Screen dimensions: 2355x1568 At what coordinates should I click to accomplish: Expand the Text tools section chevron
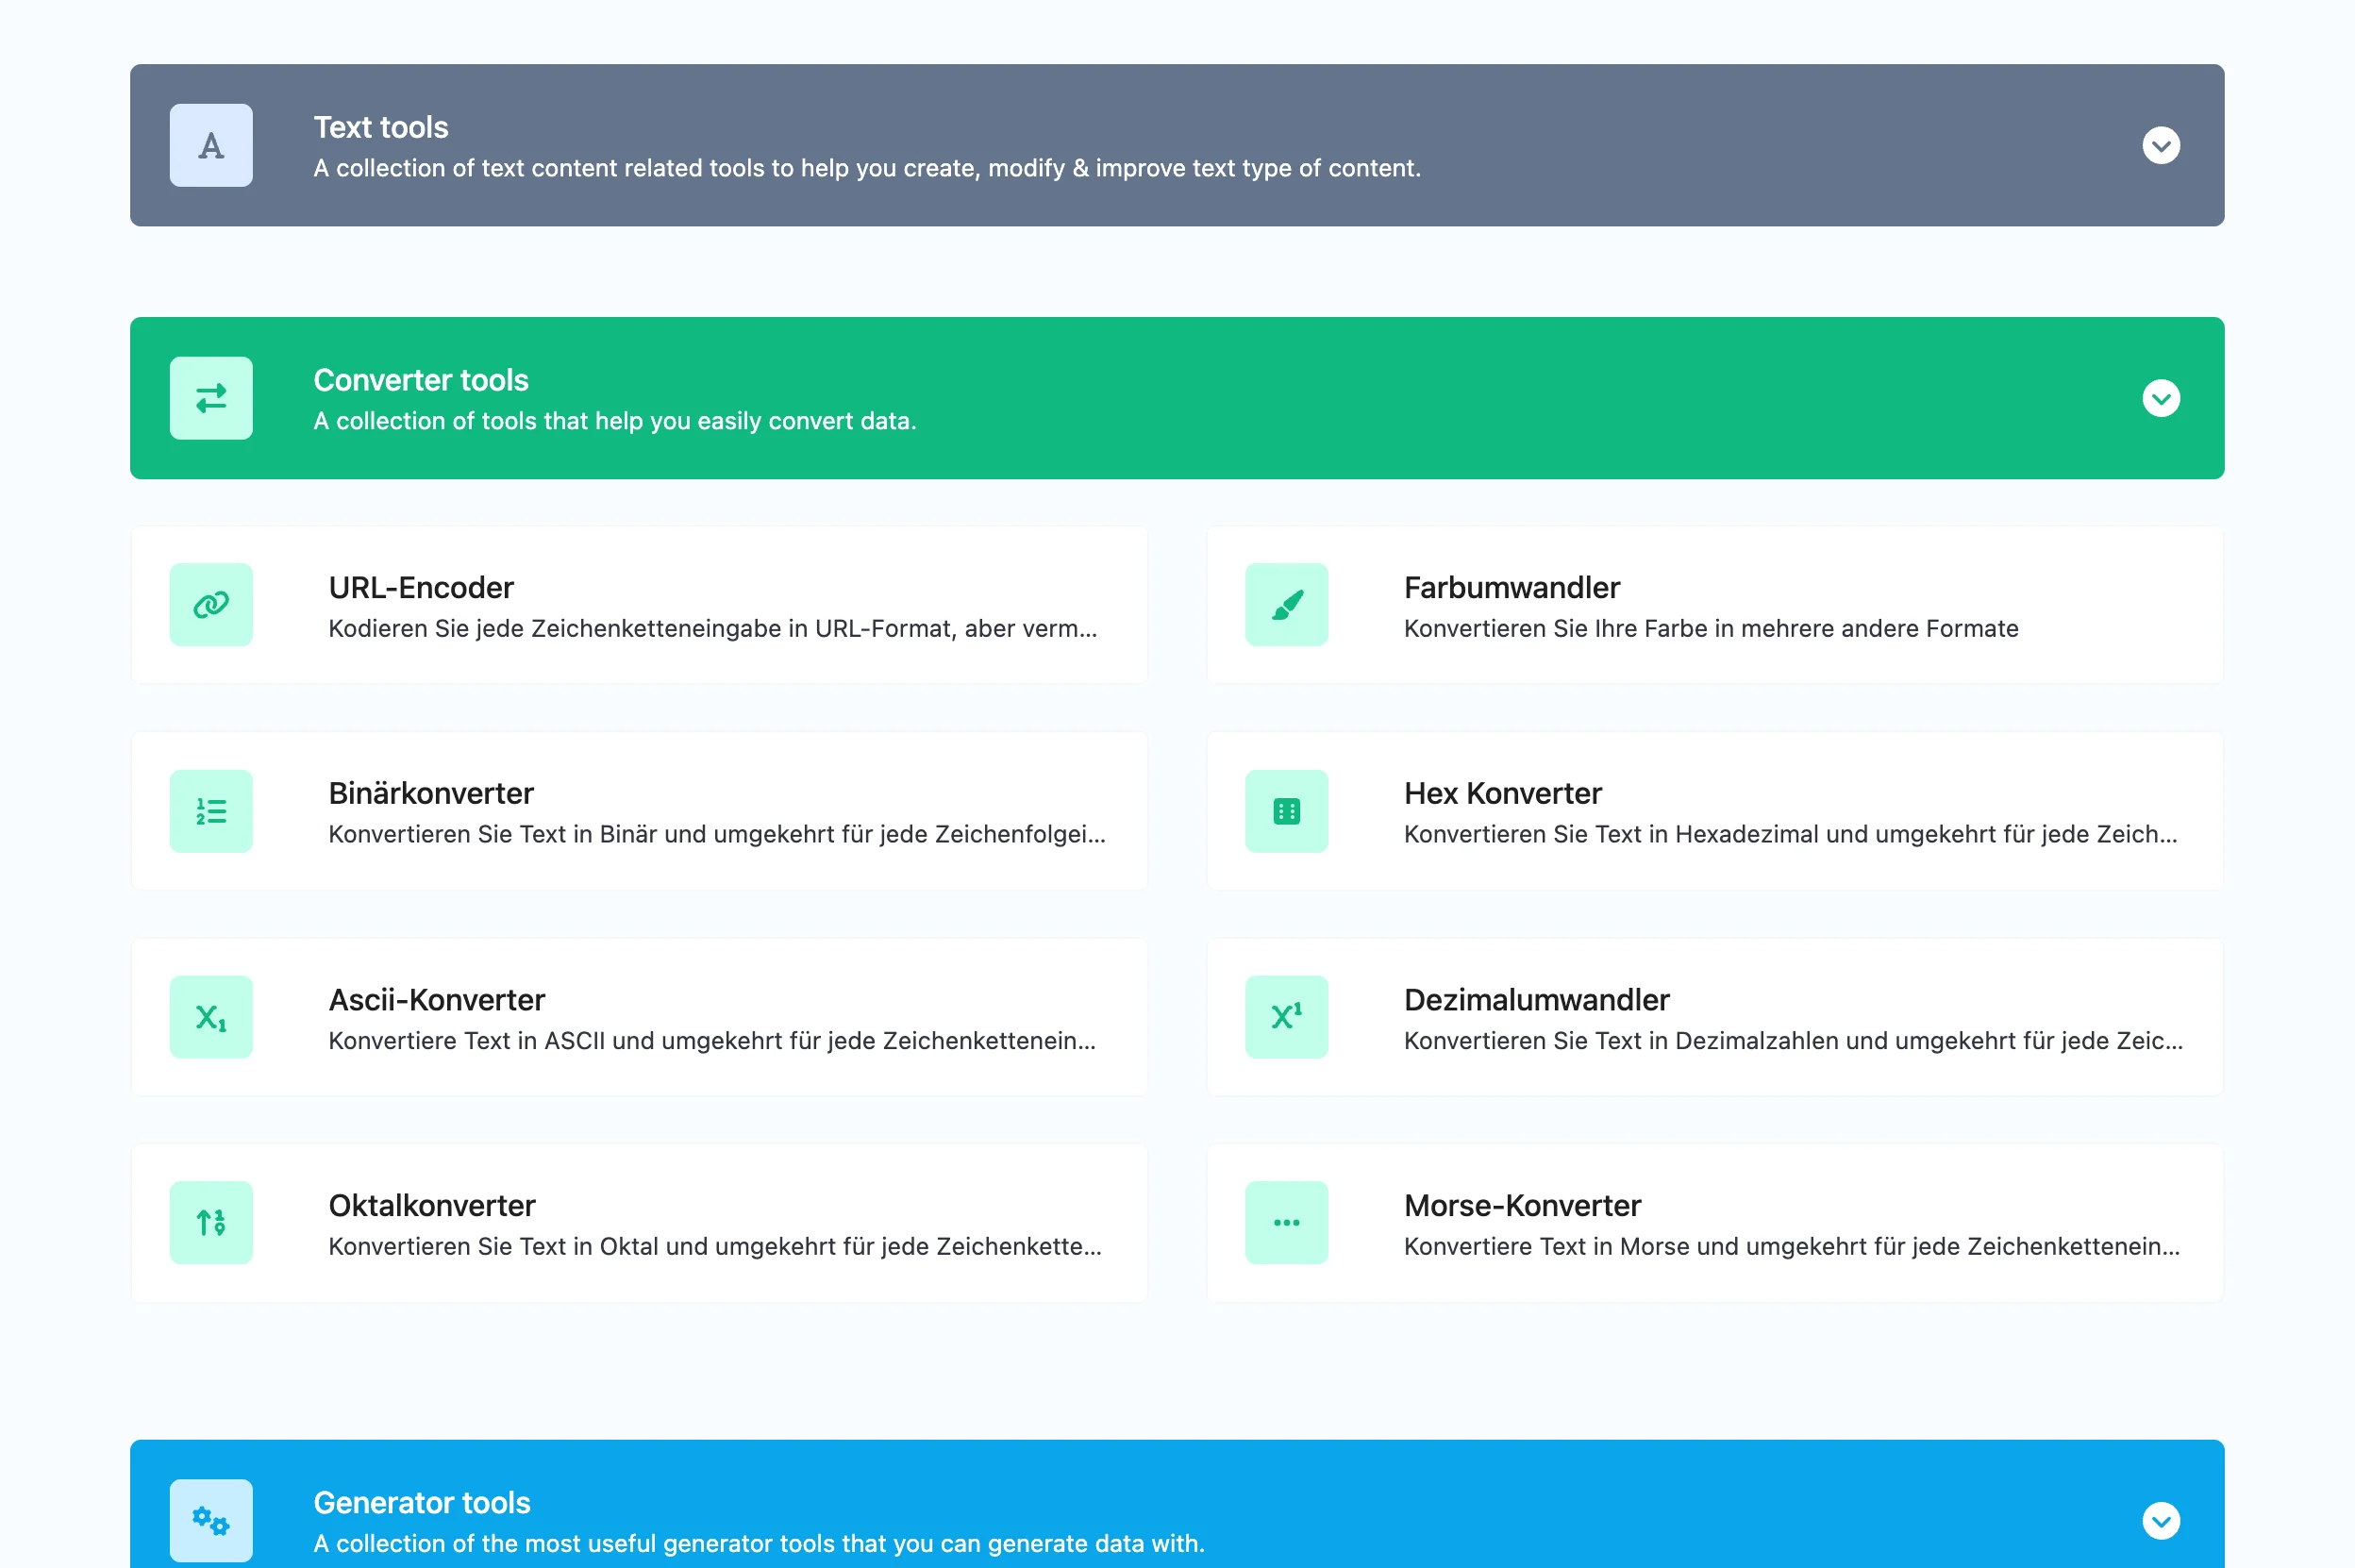point(2160,145)
